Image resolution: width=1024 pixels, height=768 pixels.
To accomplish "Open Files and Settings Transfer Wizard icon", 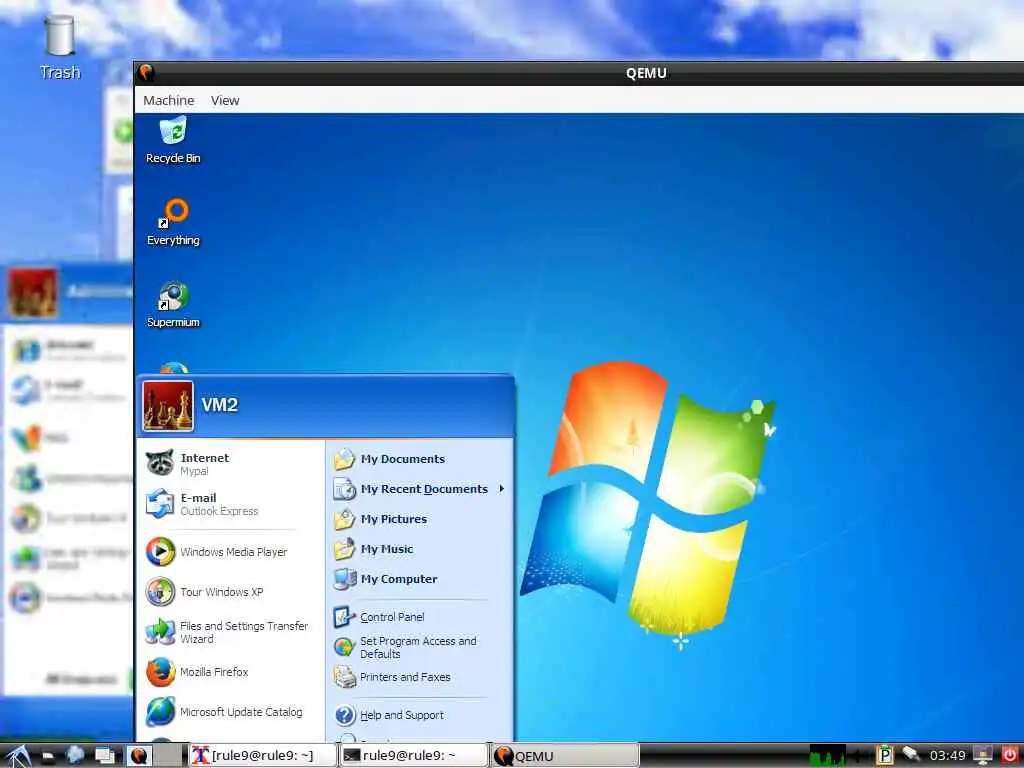I will (x=160, y=632).
